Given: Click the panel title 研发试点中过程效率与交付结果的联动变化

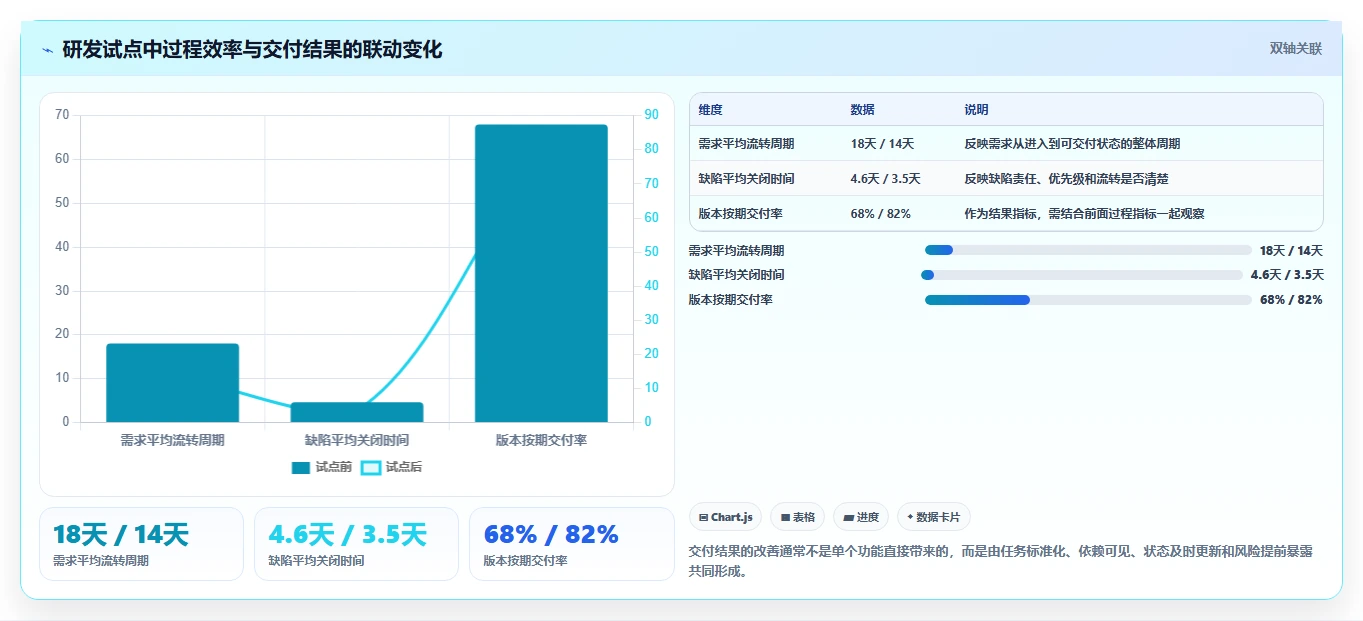Looking at the screenshot, I should click(x=252, y=50).
